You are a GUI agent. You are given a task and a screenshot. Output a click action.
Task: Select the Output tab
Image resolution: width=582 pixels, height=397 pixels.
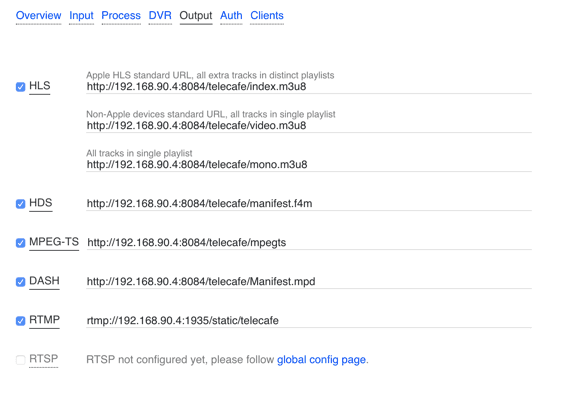(x=196, y=16)
